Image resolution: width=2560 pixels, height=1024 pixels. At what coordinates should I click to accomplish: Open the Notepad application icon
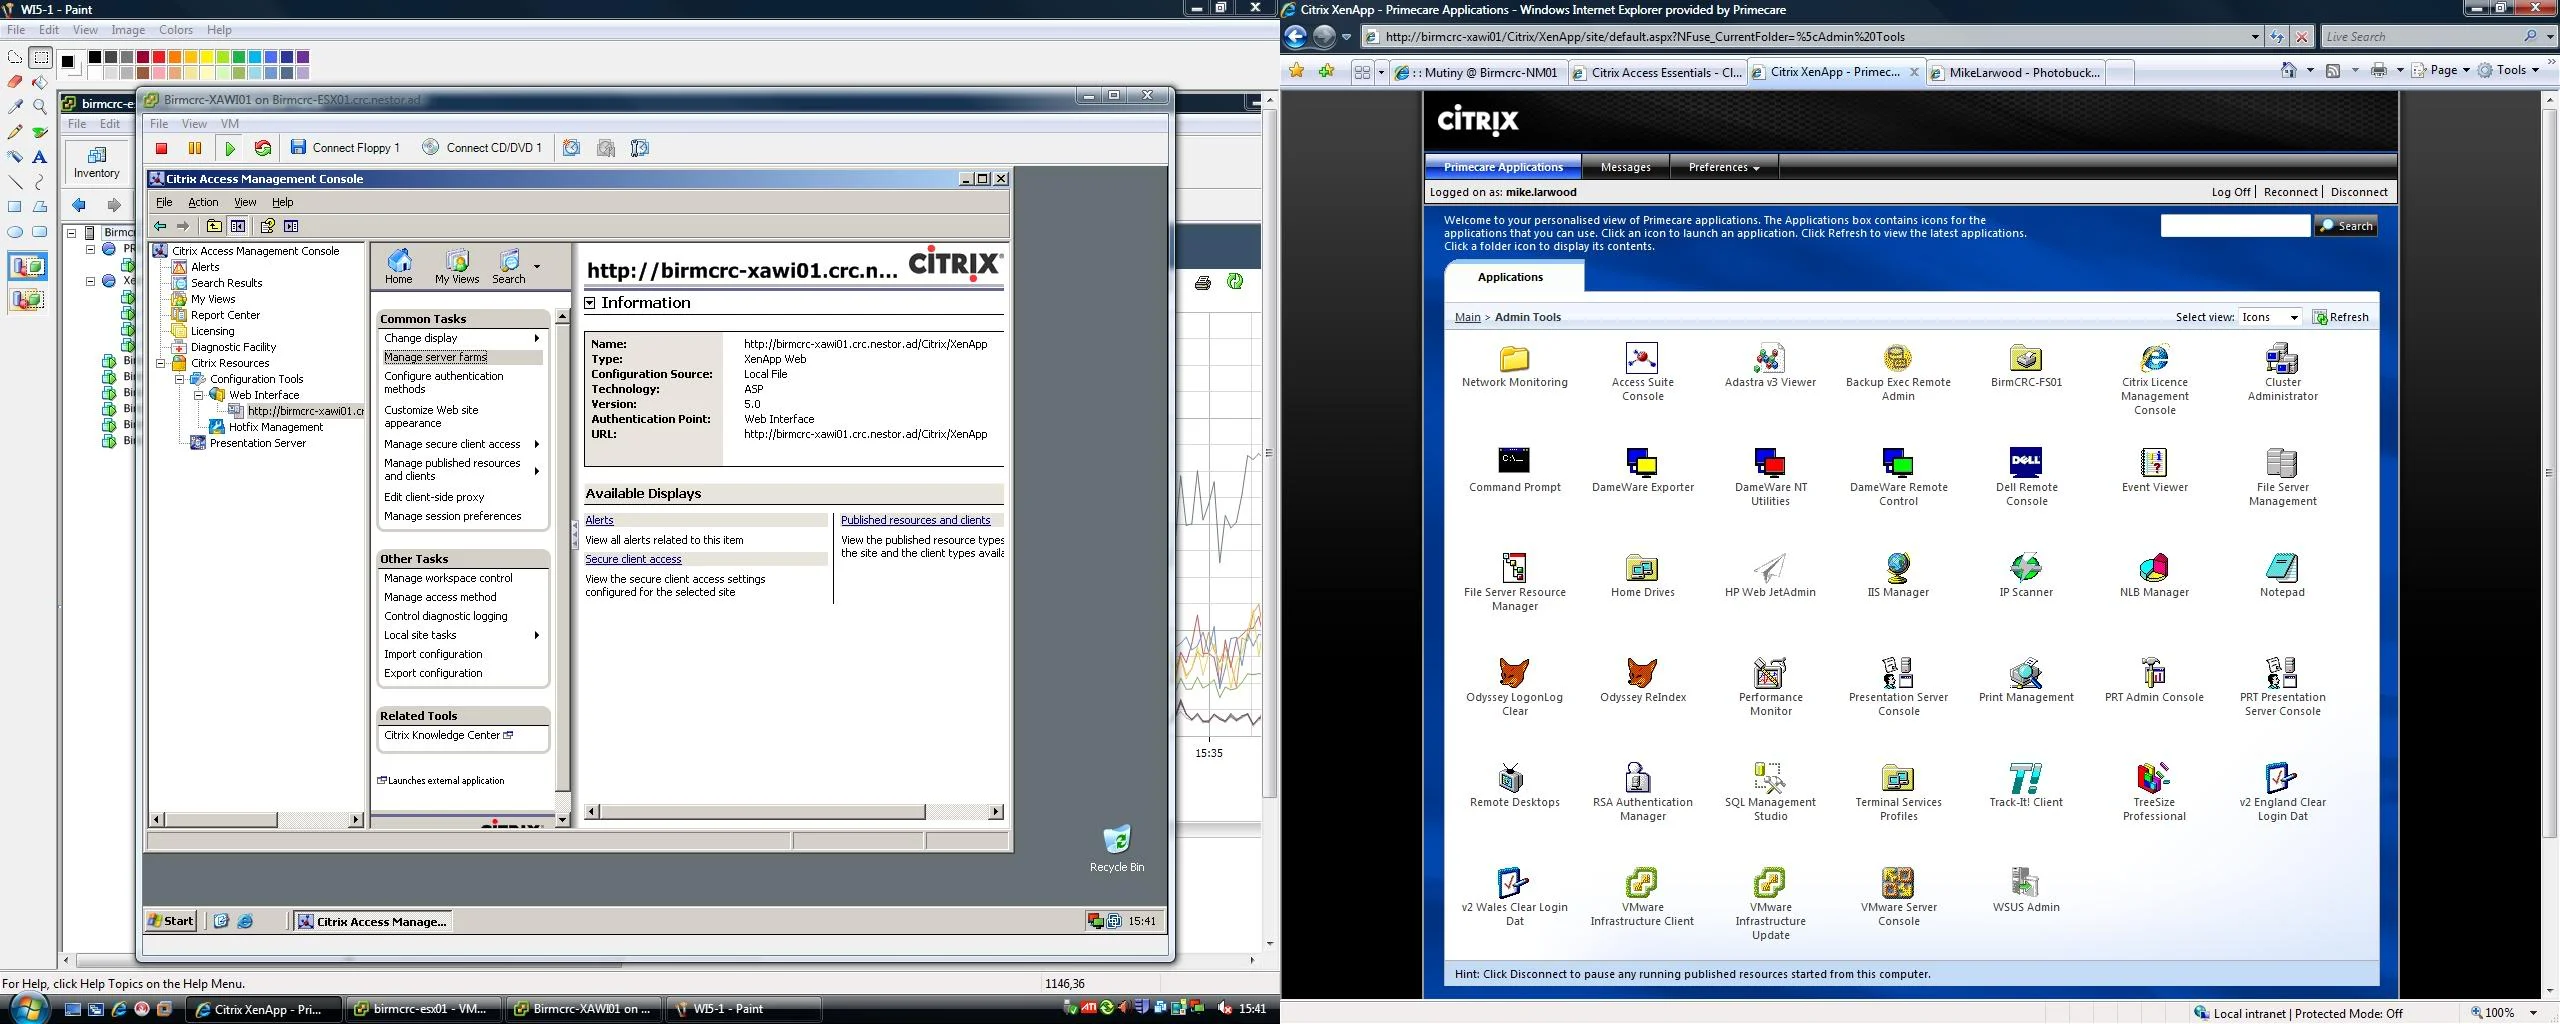(x=2282, y=576)
